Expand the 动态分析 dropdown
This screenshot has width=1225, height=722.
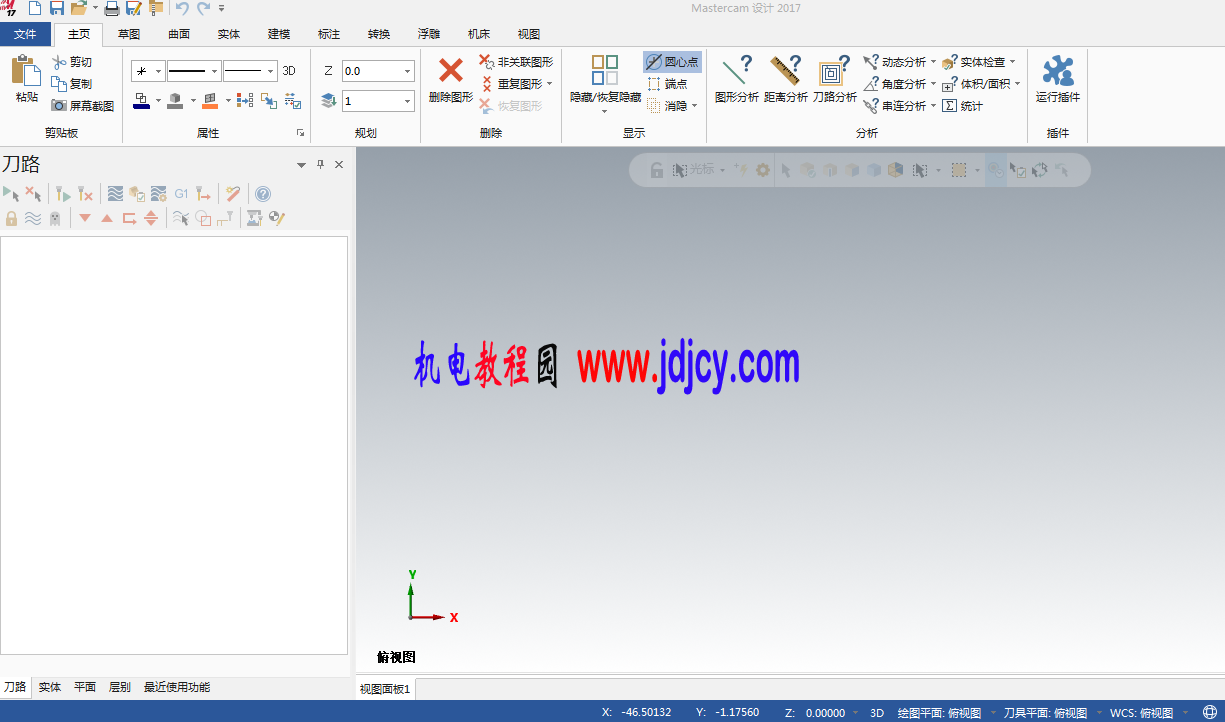coord(933,62)
